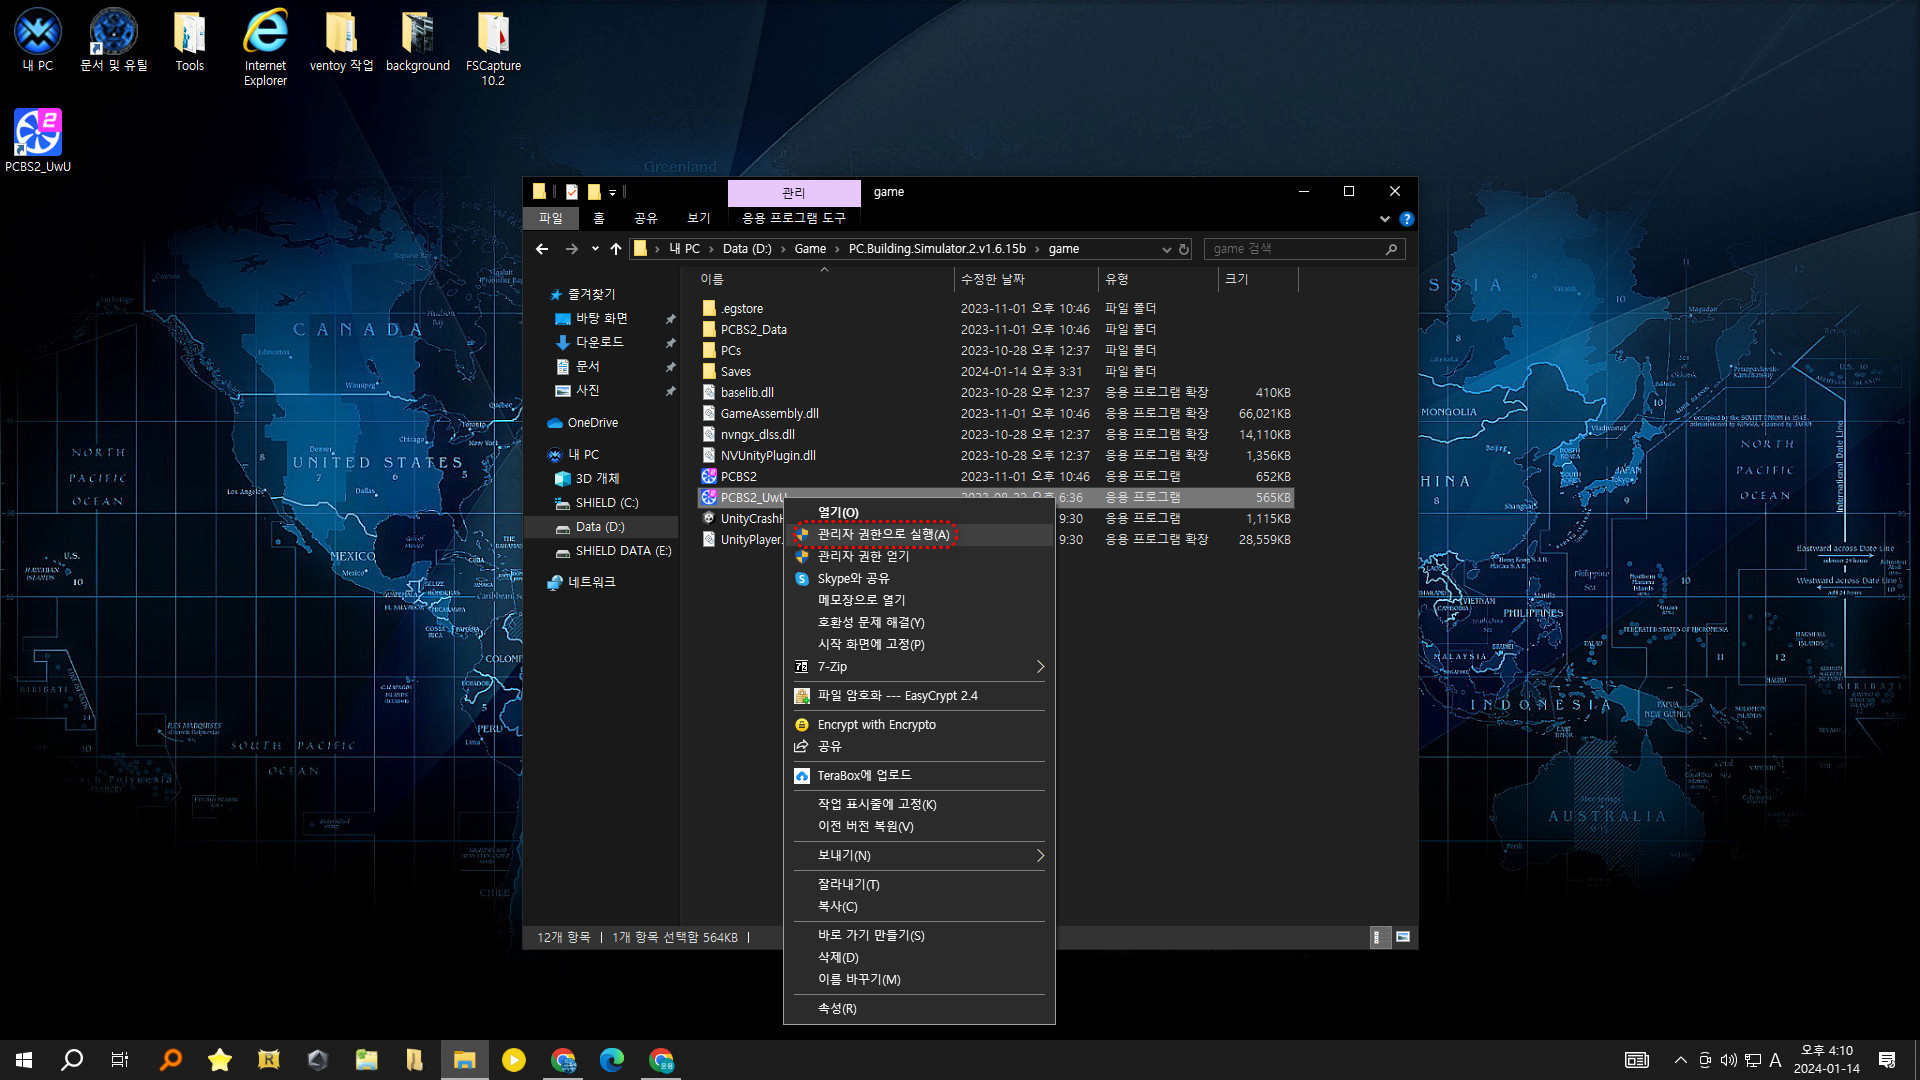Open Microsoft Edge from taskbar
The height and width of the screenshot is (1080, 1920).
(x=612, y=1060)
